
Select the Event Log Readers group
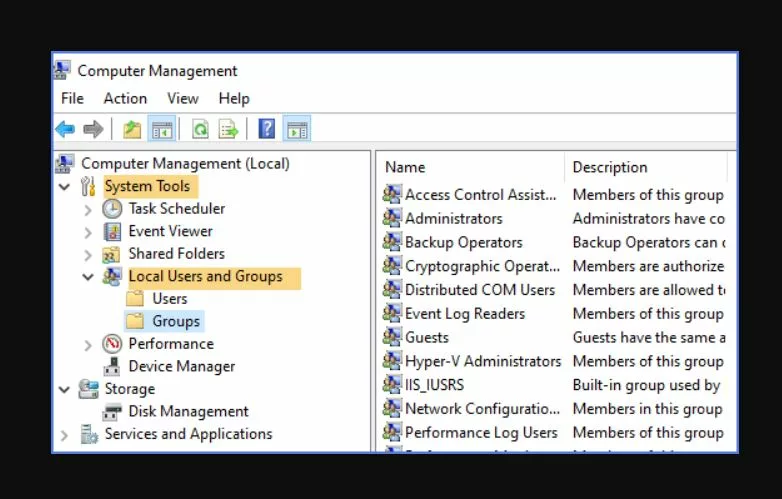465,314
